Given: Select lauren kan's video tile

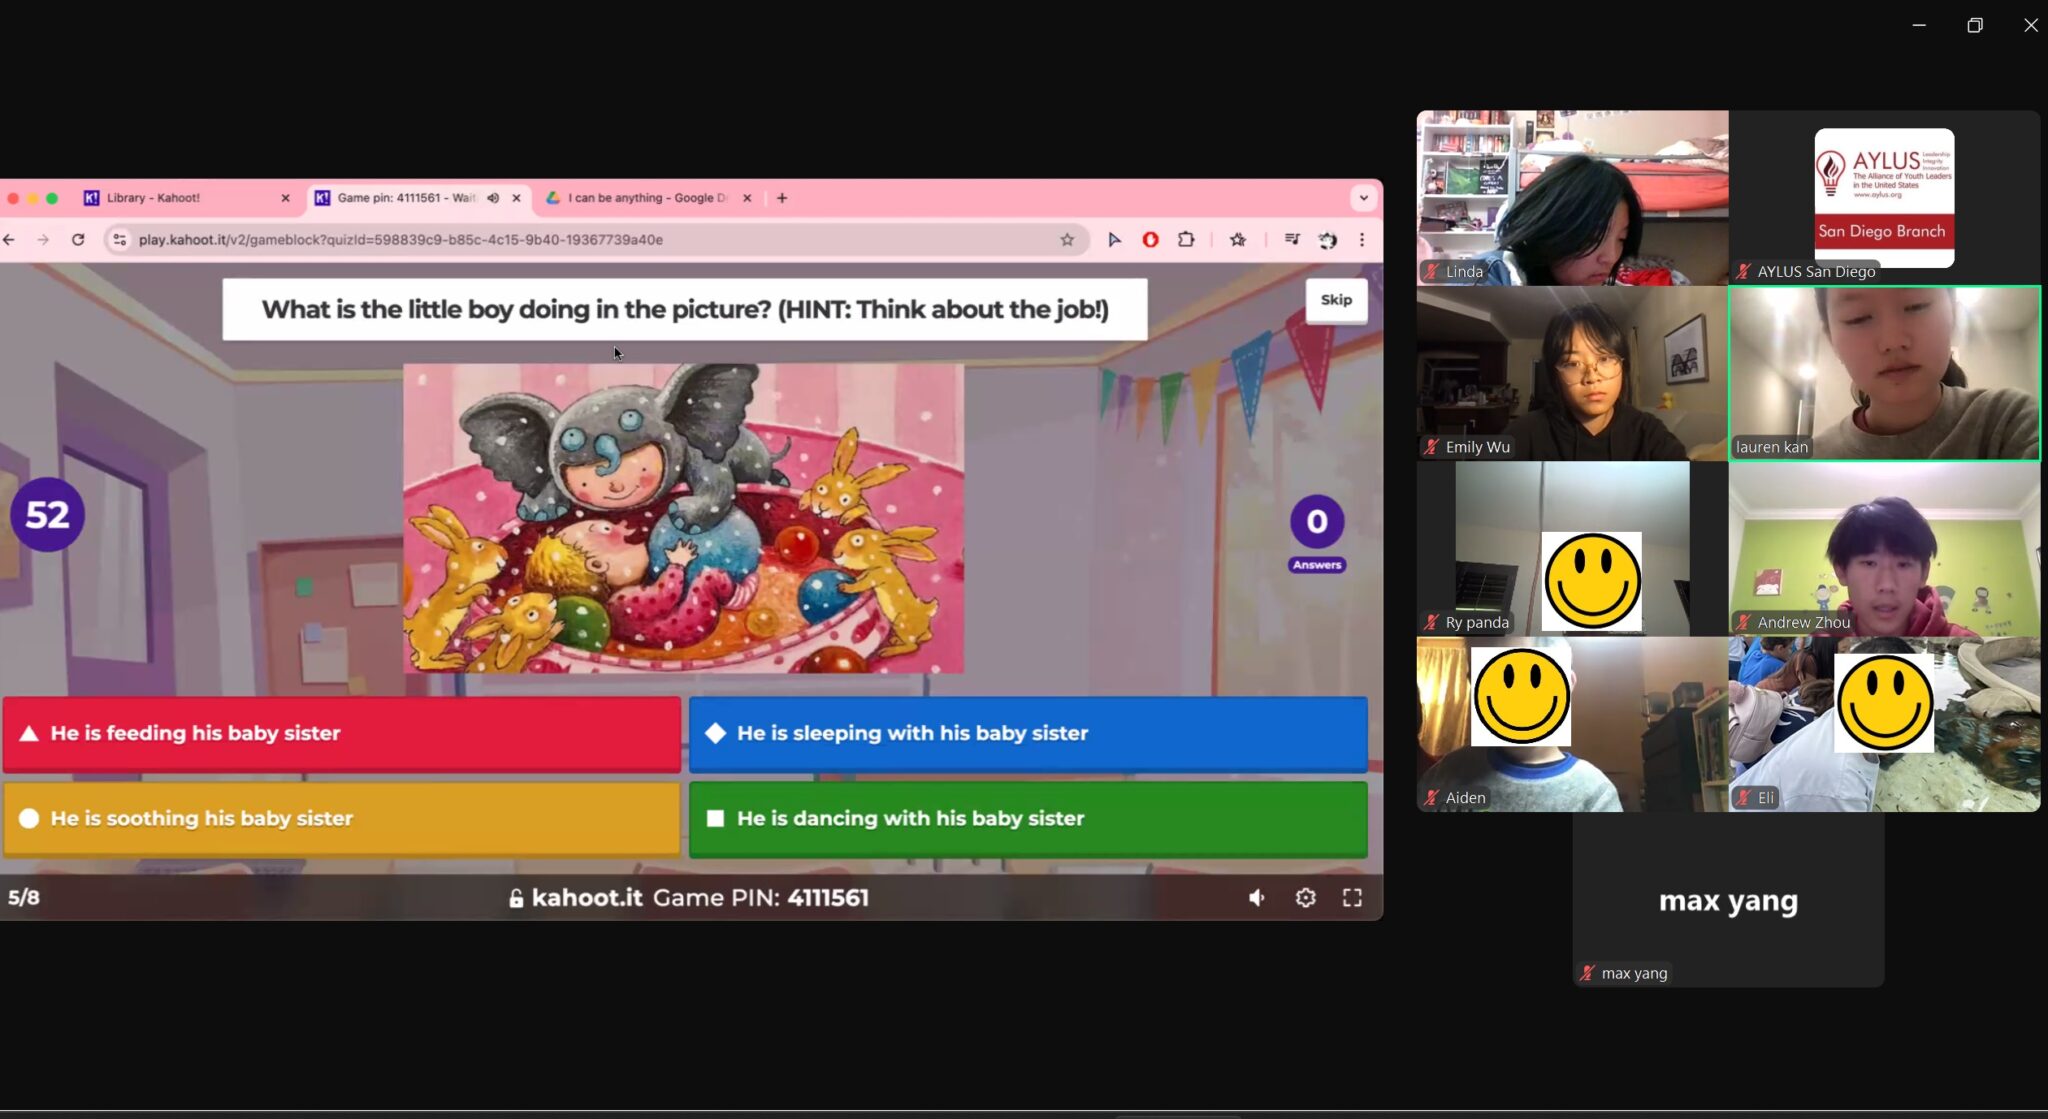Looking at the screenshot, I should tap(1884, 373).
